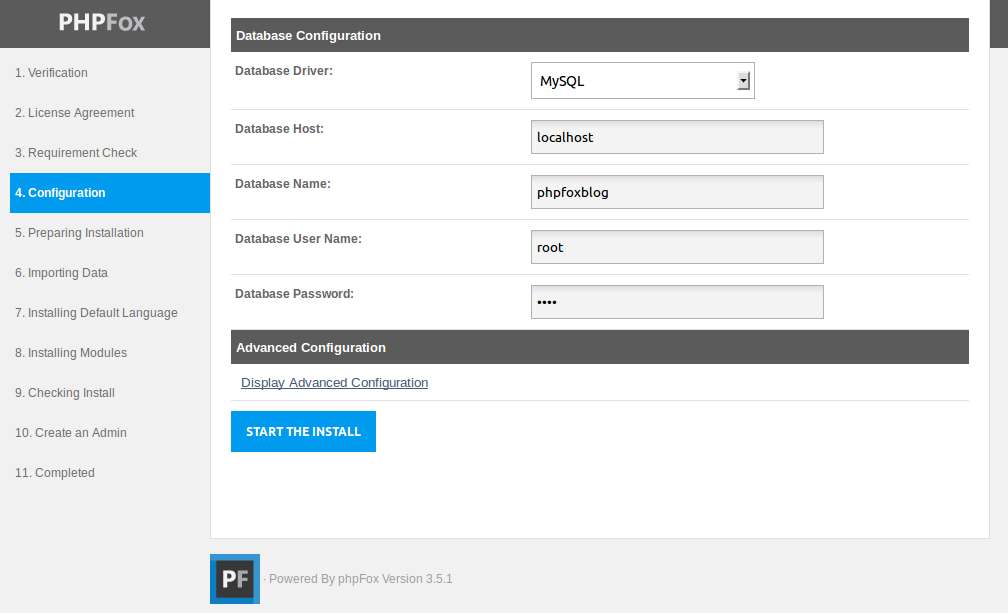Click the Database Host input field
Image resolution: width=1008 pixels, height=613 pixels.
pos(677,137)
